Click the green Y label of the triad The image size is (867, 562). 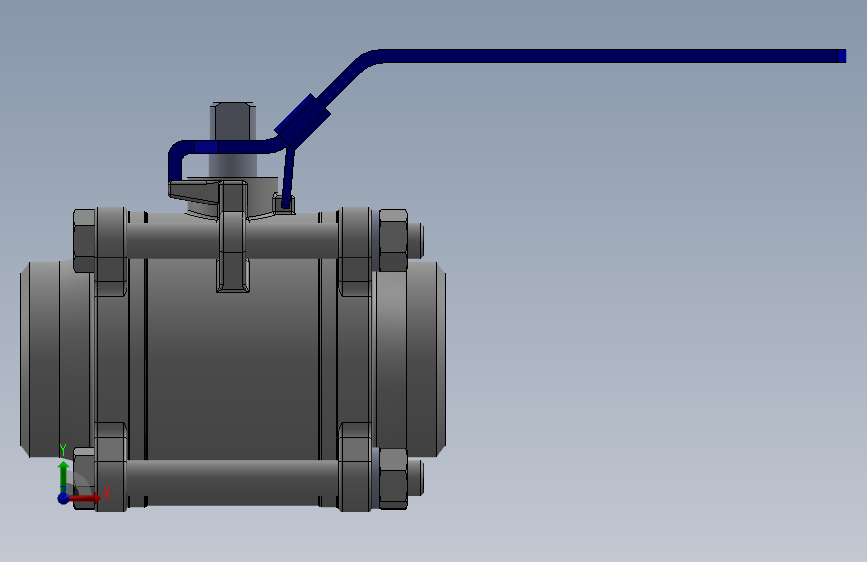(63, 450)
